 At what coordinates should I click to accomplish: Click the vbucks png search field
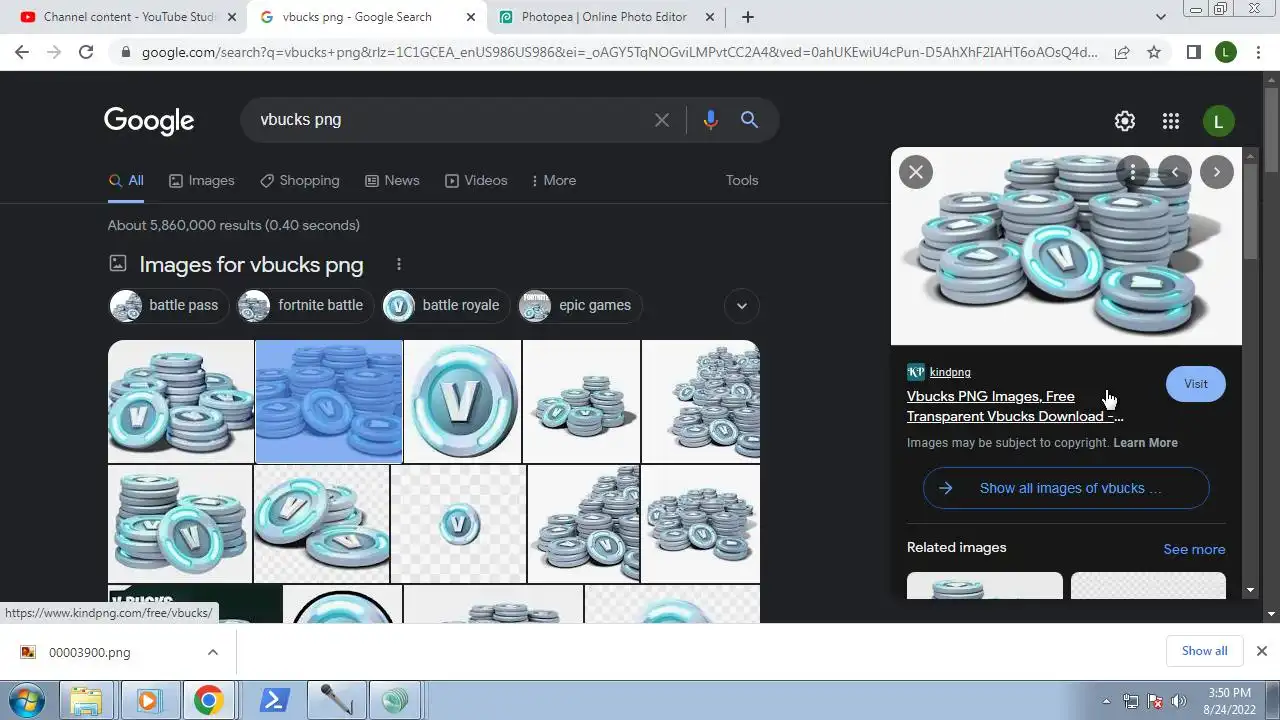tap(450, 120)
